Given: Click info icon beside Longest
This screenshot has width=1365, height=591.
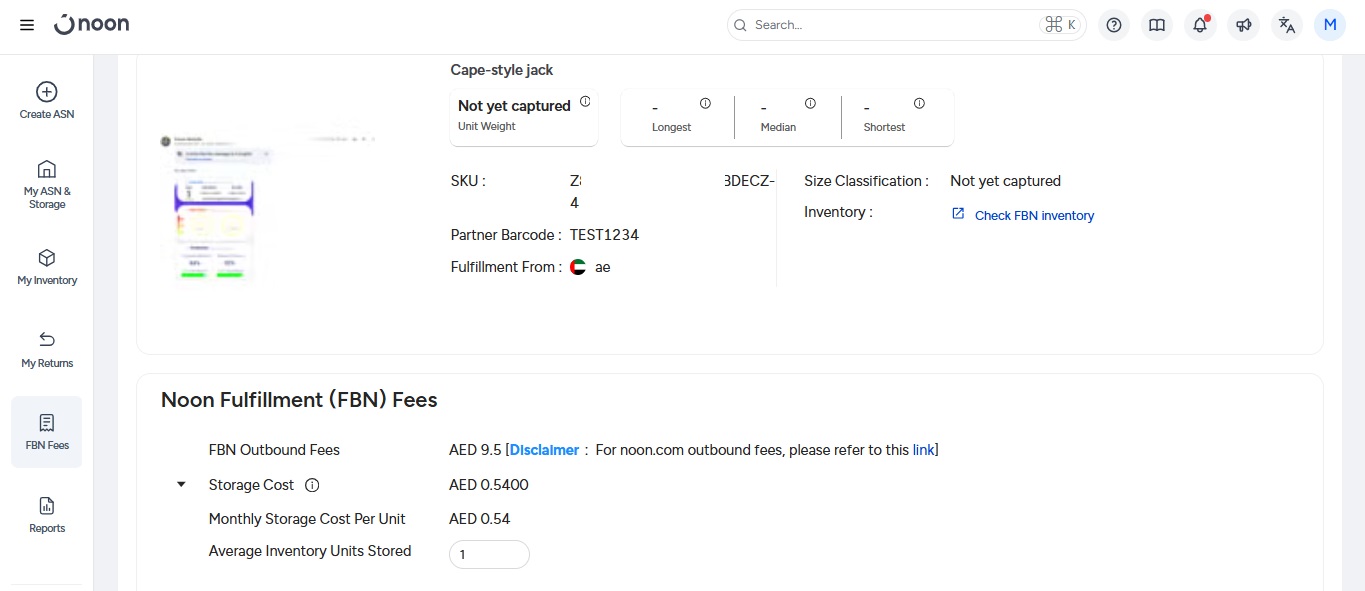Looking at the screenshot, I should pyautogui.click(x=705, y=103).
